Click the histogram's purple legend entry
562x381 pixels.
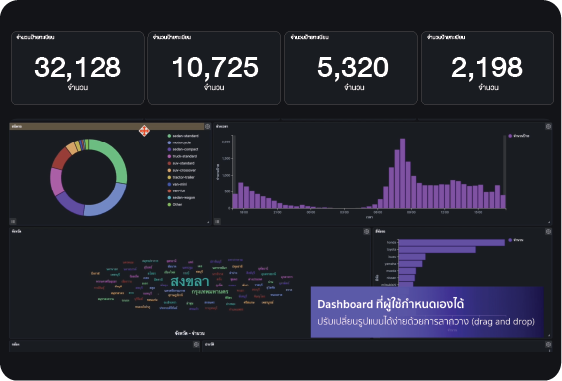pyautogui.click(x=519, y=136)
